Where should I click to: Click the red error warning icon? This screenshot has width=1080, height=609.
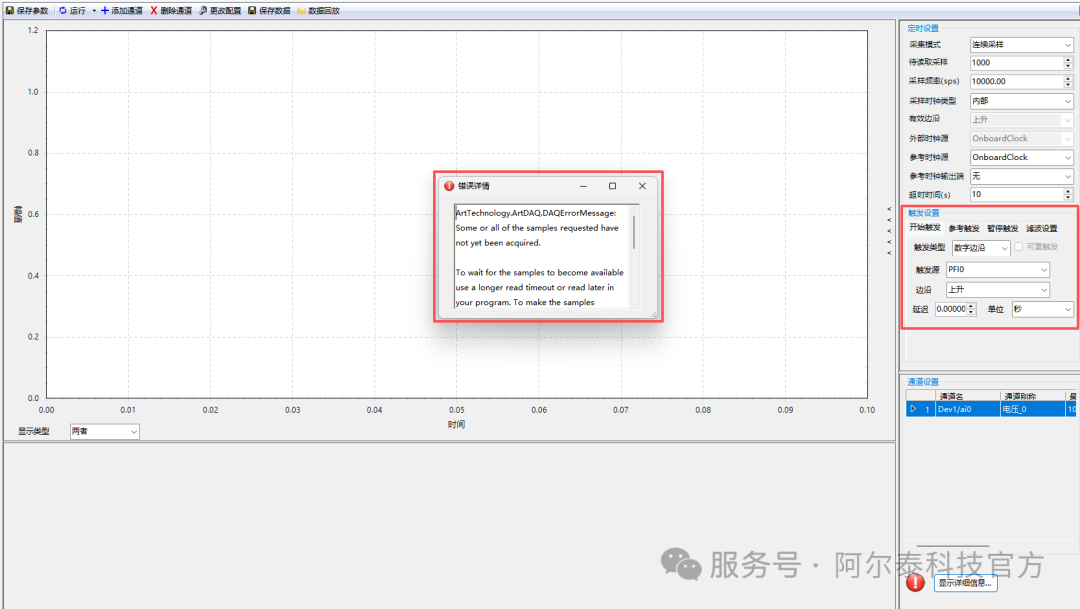pyautogui.click(x=914, y=583)
